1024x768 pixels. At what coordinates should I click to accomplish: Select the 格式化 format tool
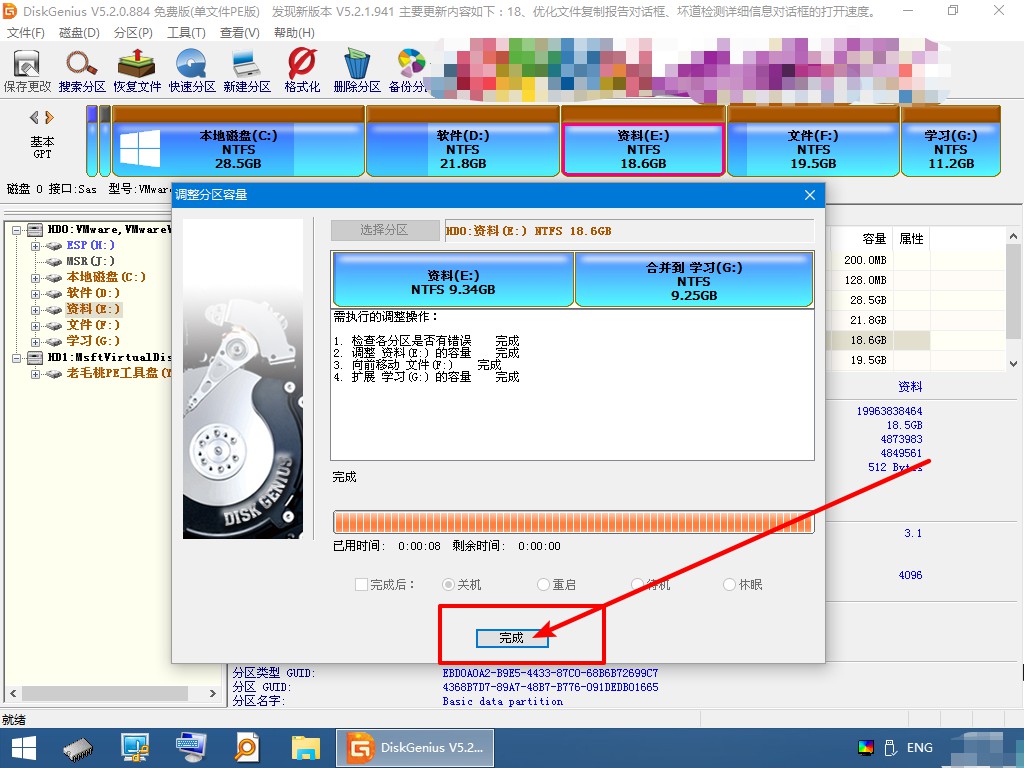[x=302, y=71]
